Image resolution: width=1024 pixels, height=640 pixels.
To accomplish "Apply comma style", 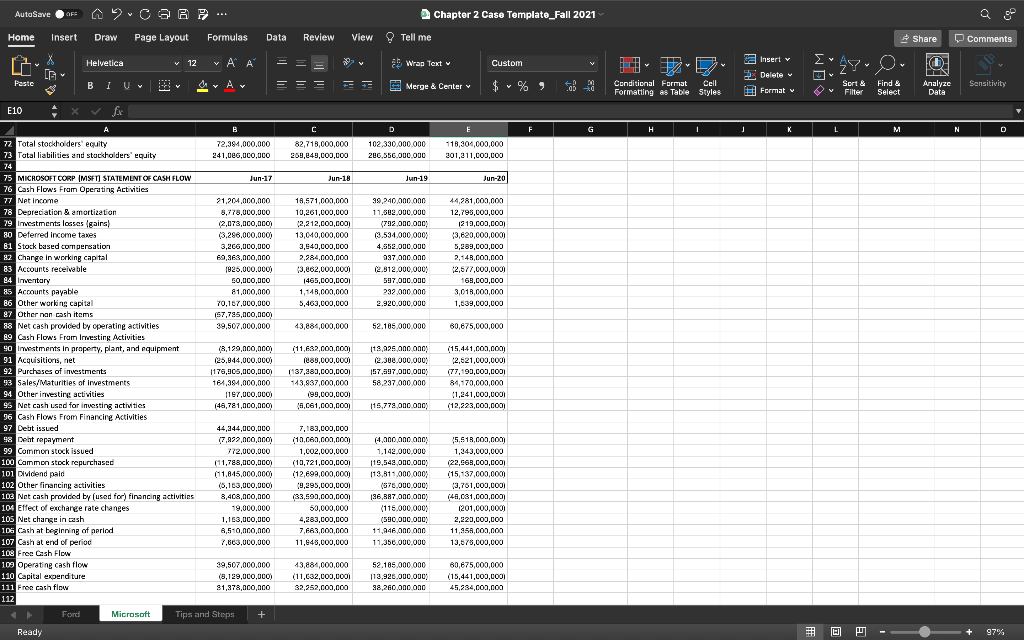I will pyautogui.click(x=541, y=86).
